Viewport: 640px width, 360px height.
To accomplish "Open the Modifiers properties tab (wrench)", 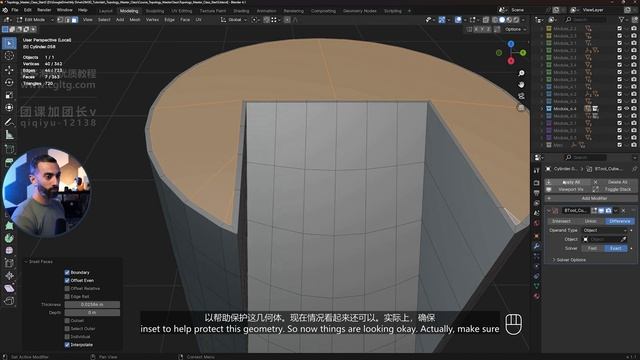I will [537, 246].
